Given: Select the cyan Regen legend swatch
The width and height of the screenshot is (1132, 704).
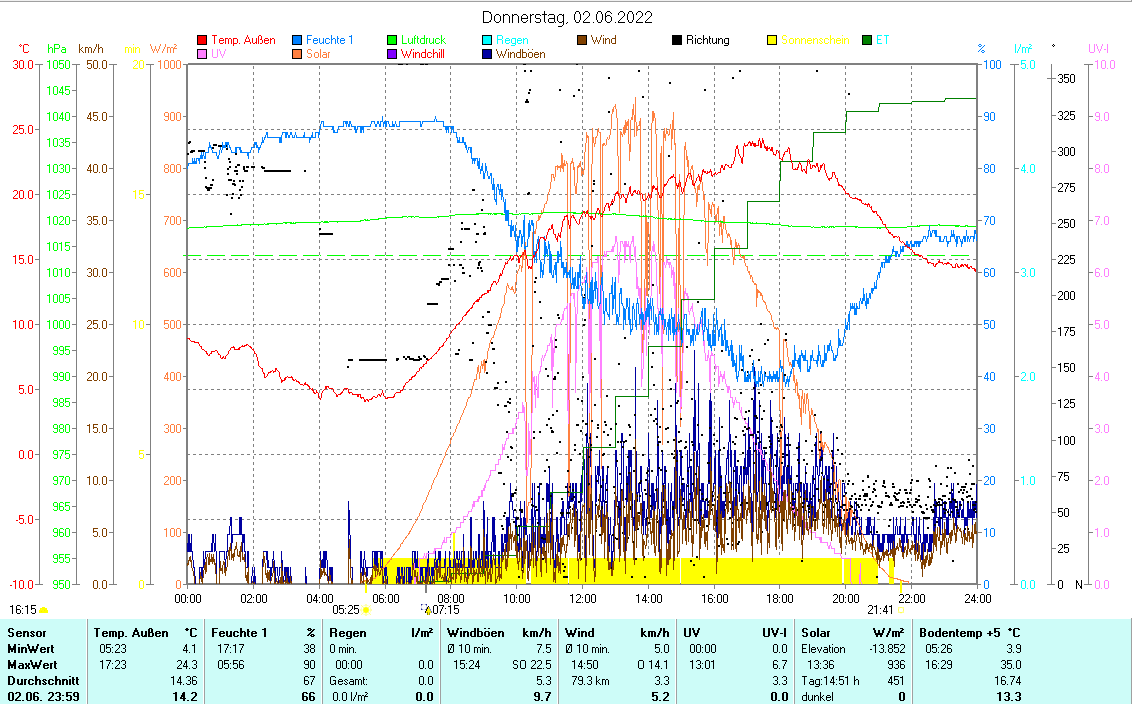Looking at the screenshot, I should tap(488, 41).
